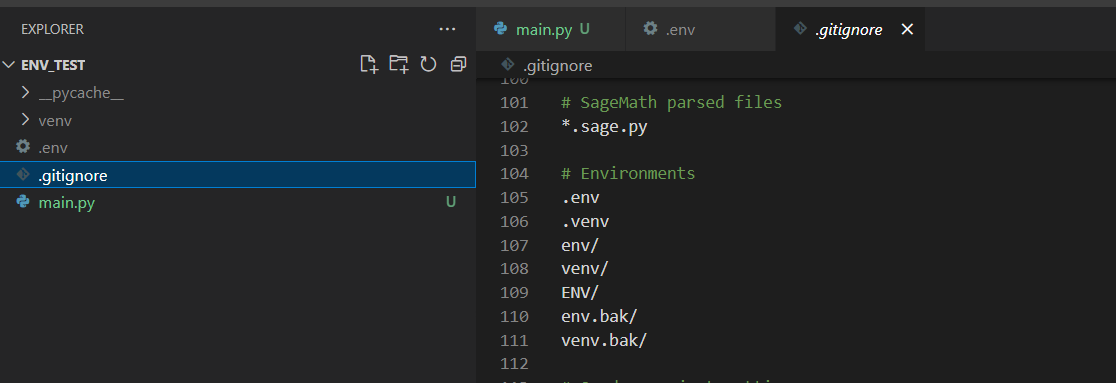The height and width of the screenshot is (383, 1116).
Task: Click line number 105 in the gutter
Action: (515, 197)
